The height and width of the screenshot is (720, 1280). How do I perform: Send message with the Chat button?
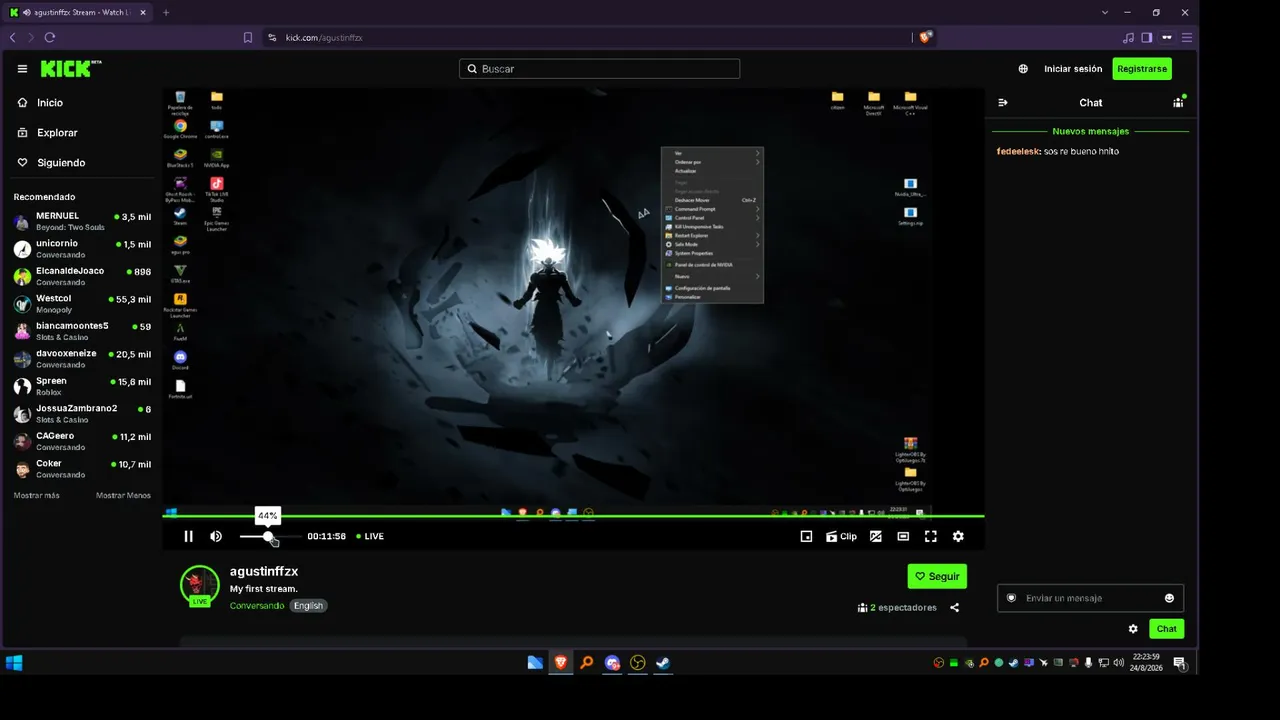[1167, 629]
